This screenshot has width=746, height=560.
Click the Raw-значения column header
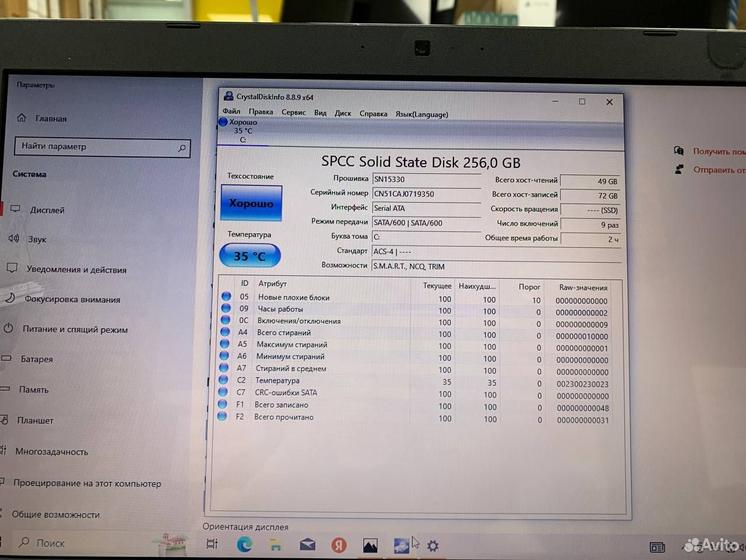[583, 287]
